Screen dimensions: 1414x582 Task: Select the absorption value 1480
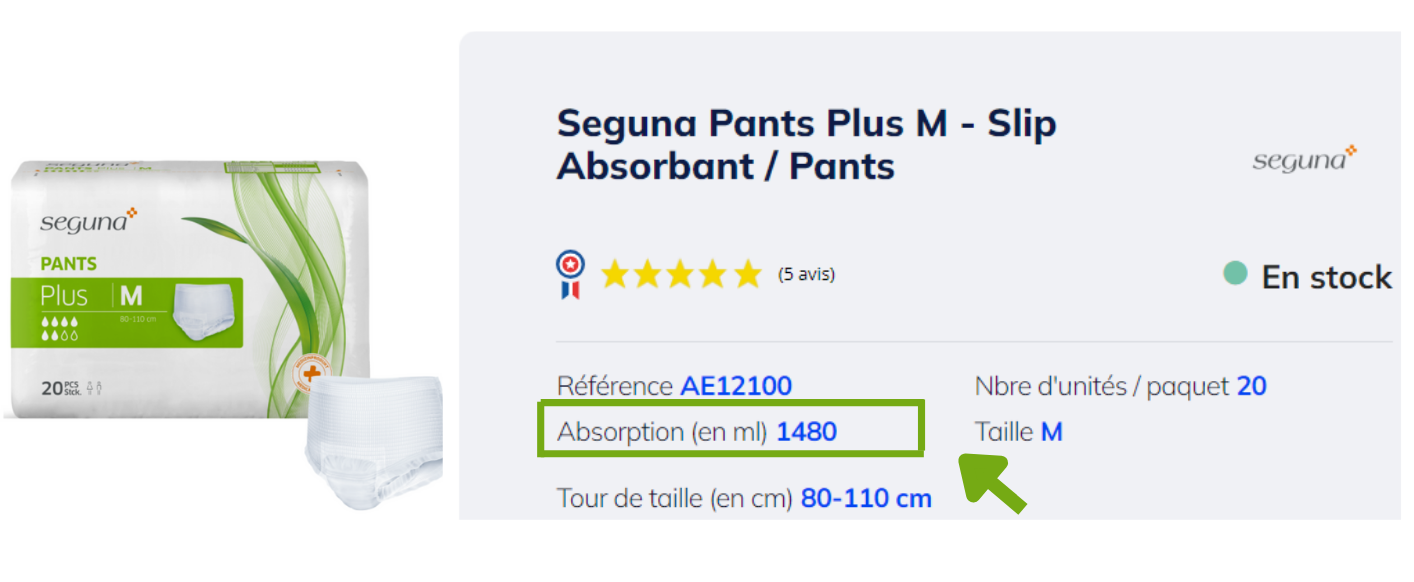click(806, 432)
